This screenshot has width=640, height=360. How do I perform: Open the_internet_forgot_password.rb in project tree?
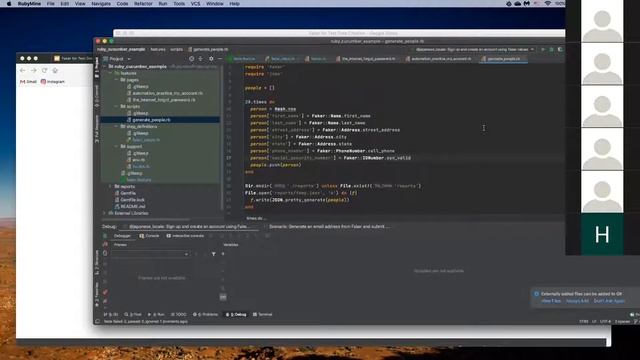click(x=164, y=100)
